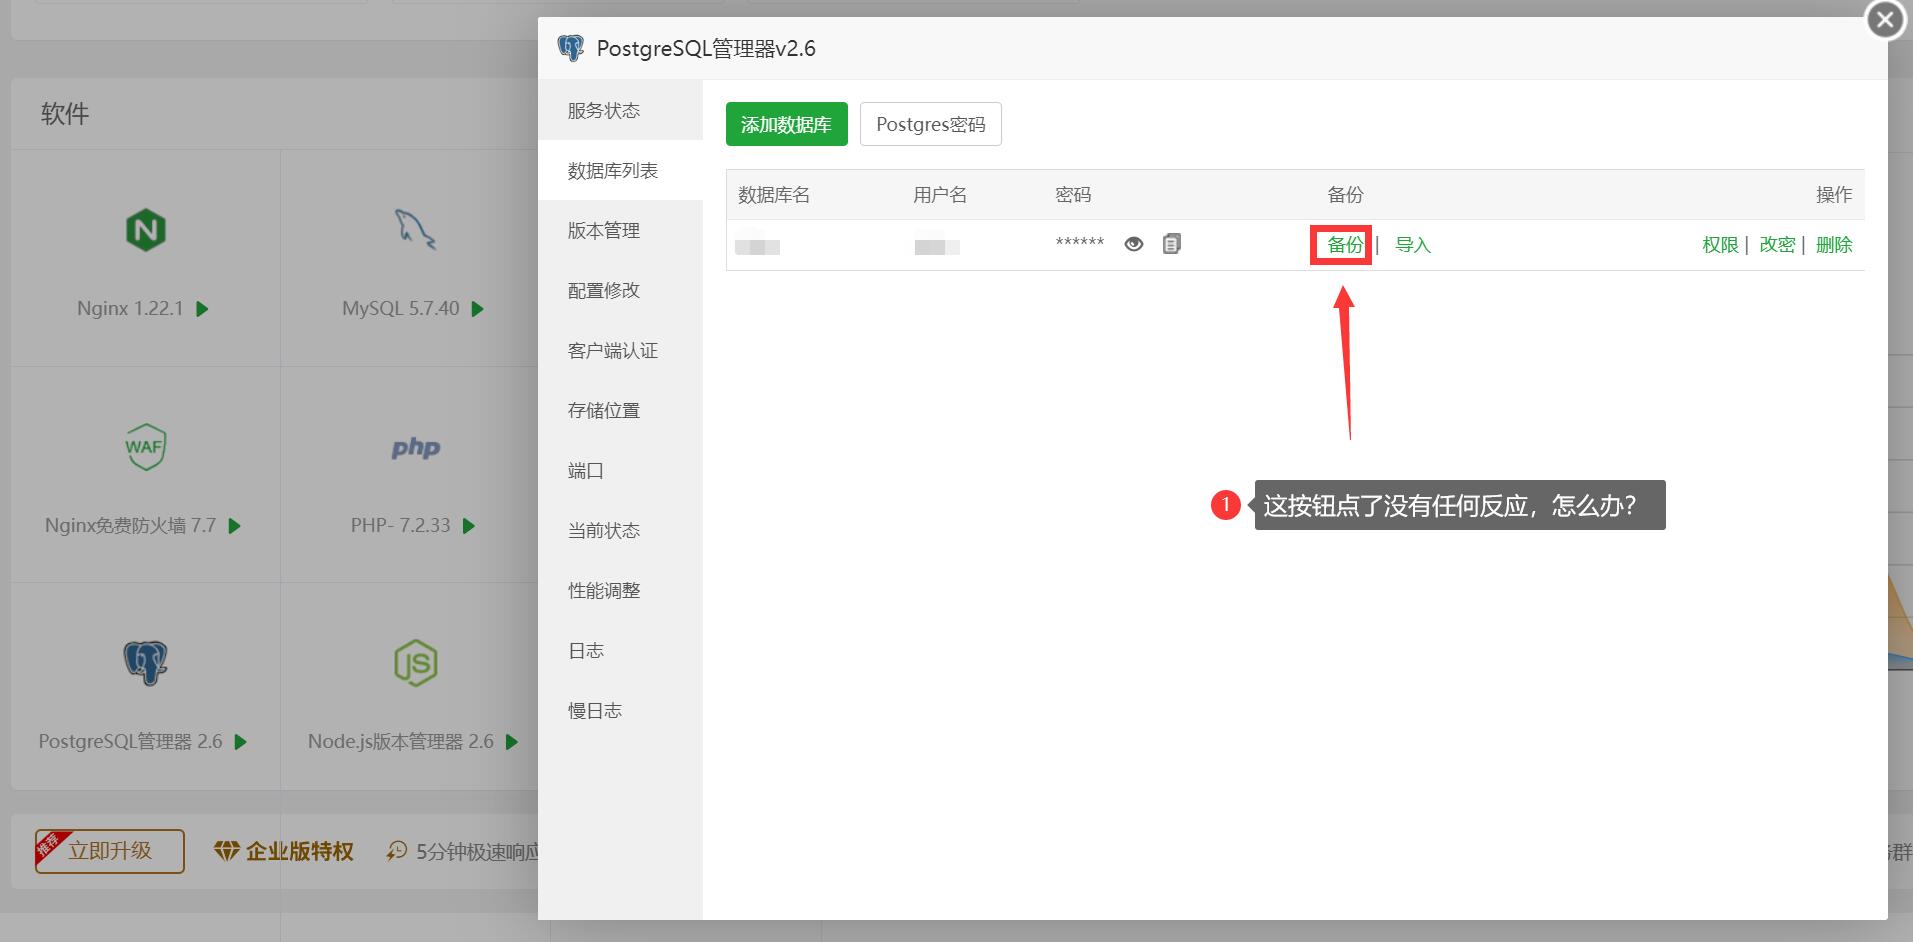Click the 软件 section heading
Screen dimensions: 1913x942
[x=65, y=114]
